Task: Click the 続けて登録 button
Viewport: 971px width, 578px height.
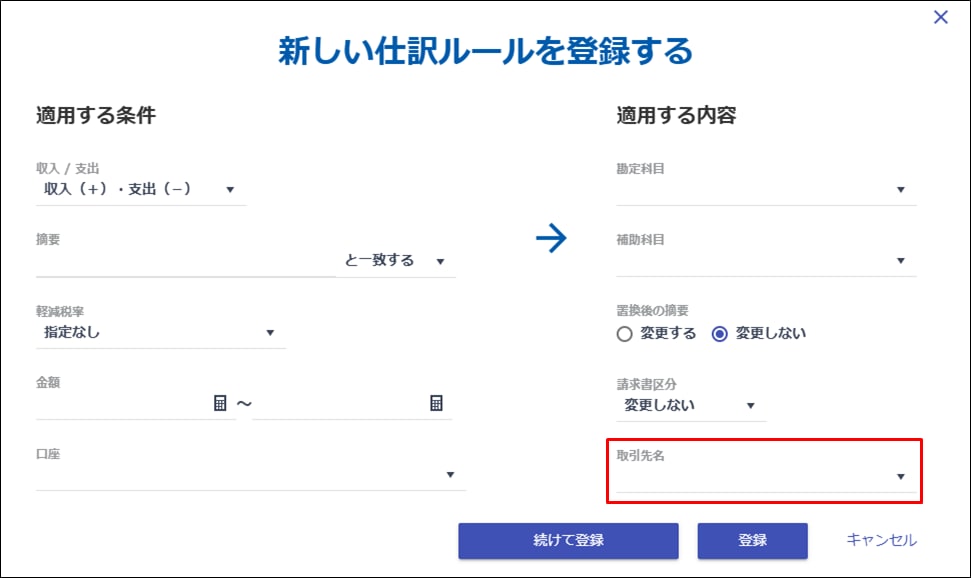Action: point(568,540)
